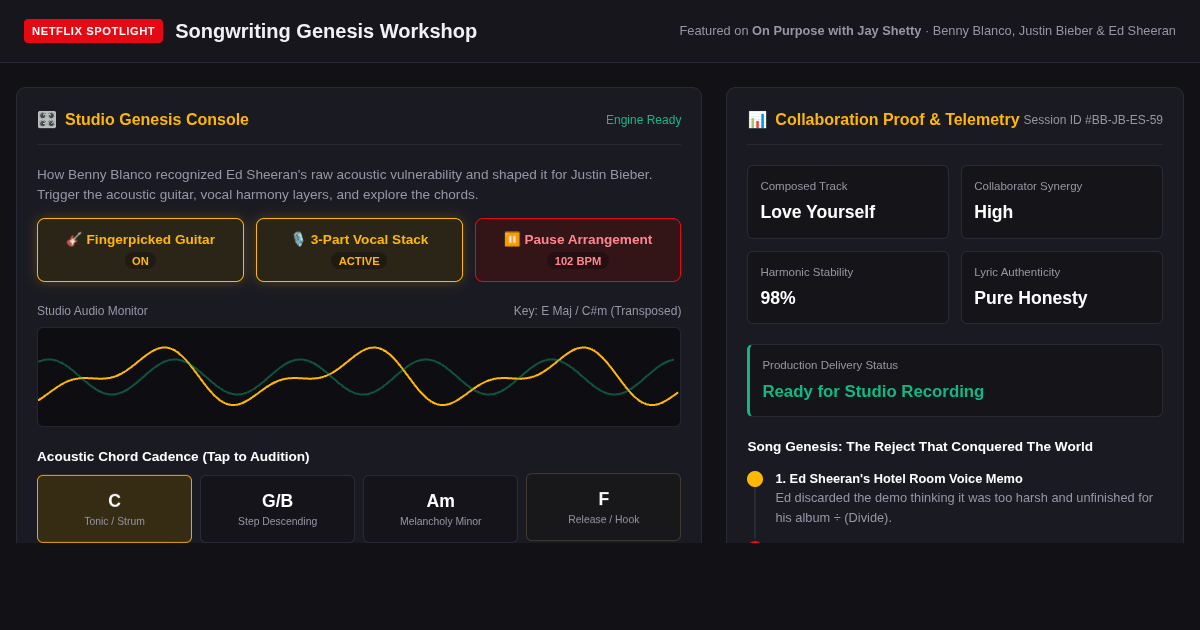1200x630 pixels.
Task: Click Ready for Studio Recording status
Action: click(873, 392)
